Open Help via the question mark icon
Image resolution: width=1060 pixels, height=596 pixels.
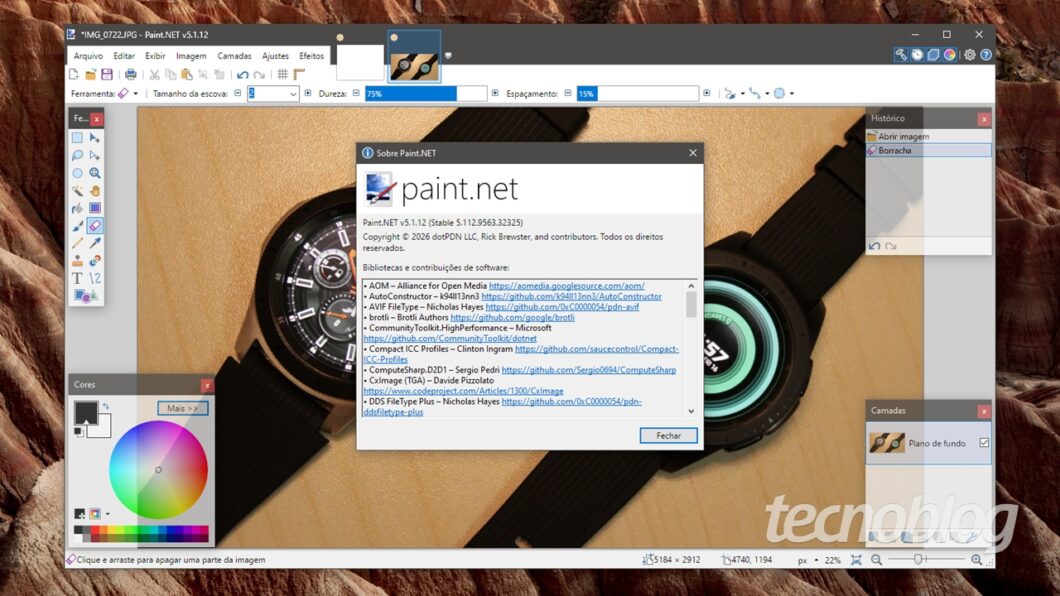click(x=986, y=55)
